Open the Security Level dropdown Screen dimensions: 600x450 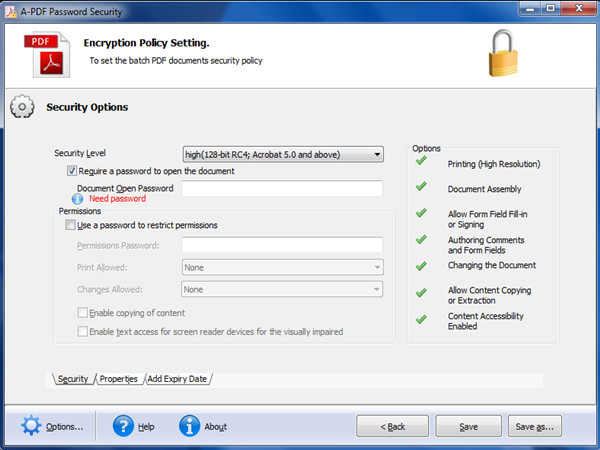[283, 154]
